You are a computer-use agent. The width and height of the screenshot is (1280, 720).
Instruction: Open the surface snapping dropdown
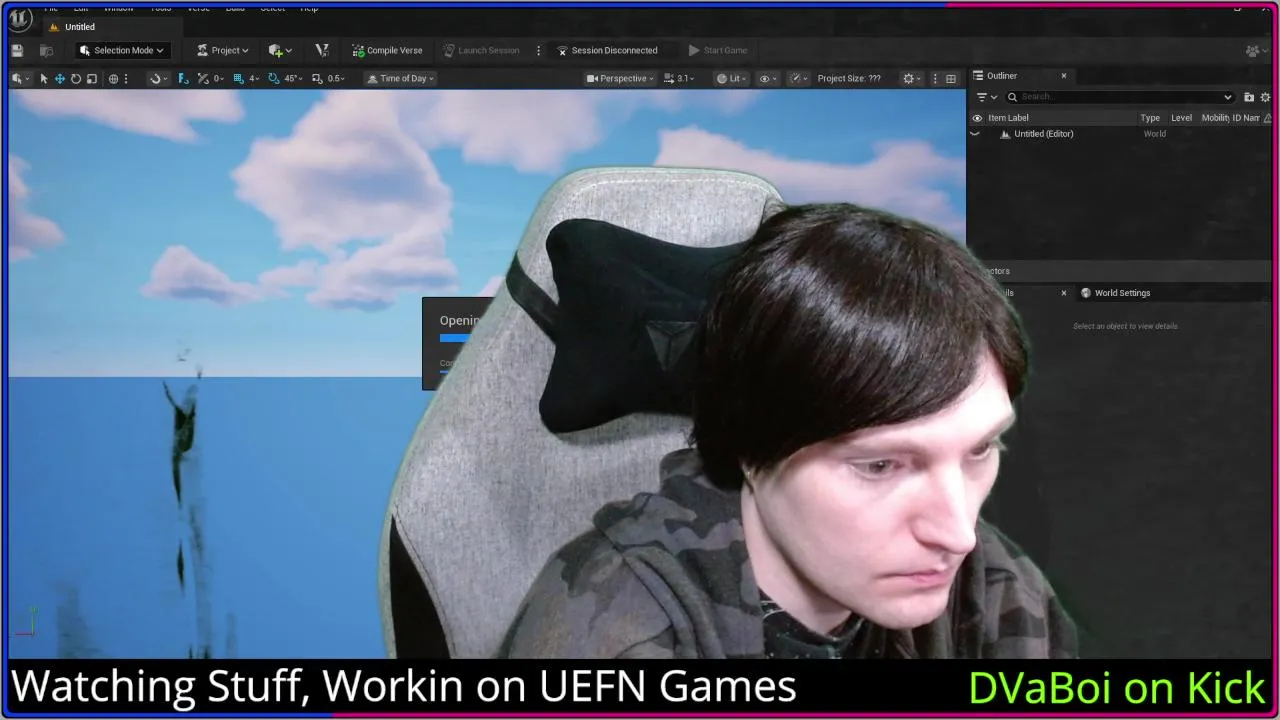[157, 78]
